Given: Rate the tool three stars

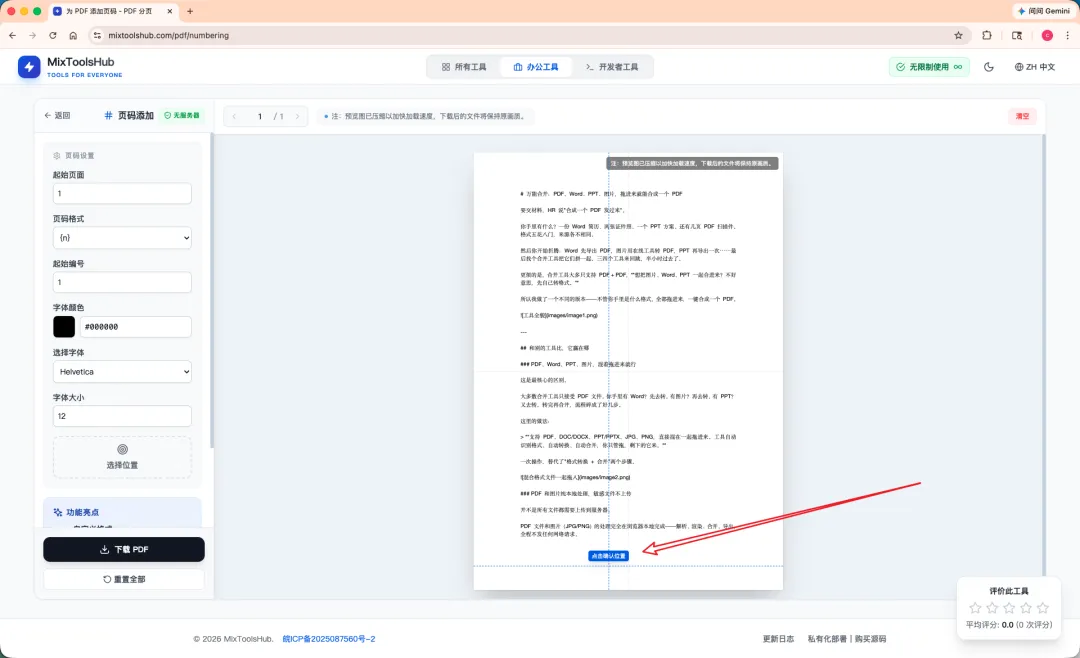Looking at the screenshot, I should pyautogui.click(x=1009, y=608).
